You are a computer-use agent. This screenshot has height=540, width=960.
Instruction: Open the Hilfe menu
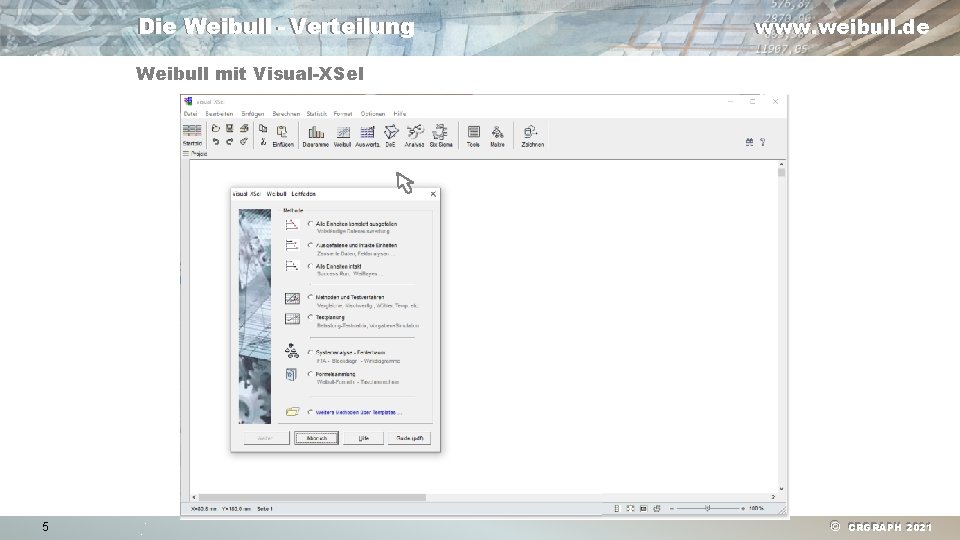tap(400, 114)
